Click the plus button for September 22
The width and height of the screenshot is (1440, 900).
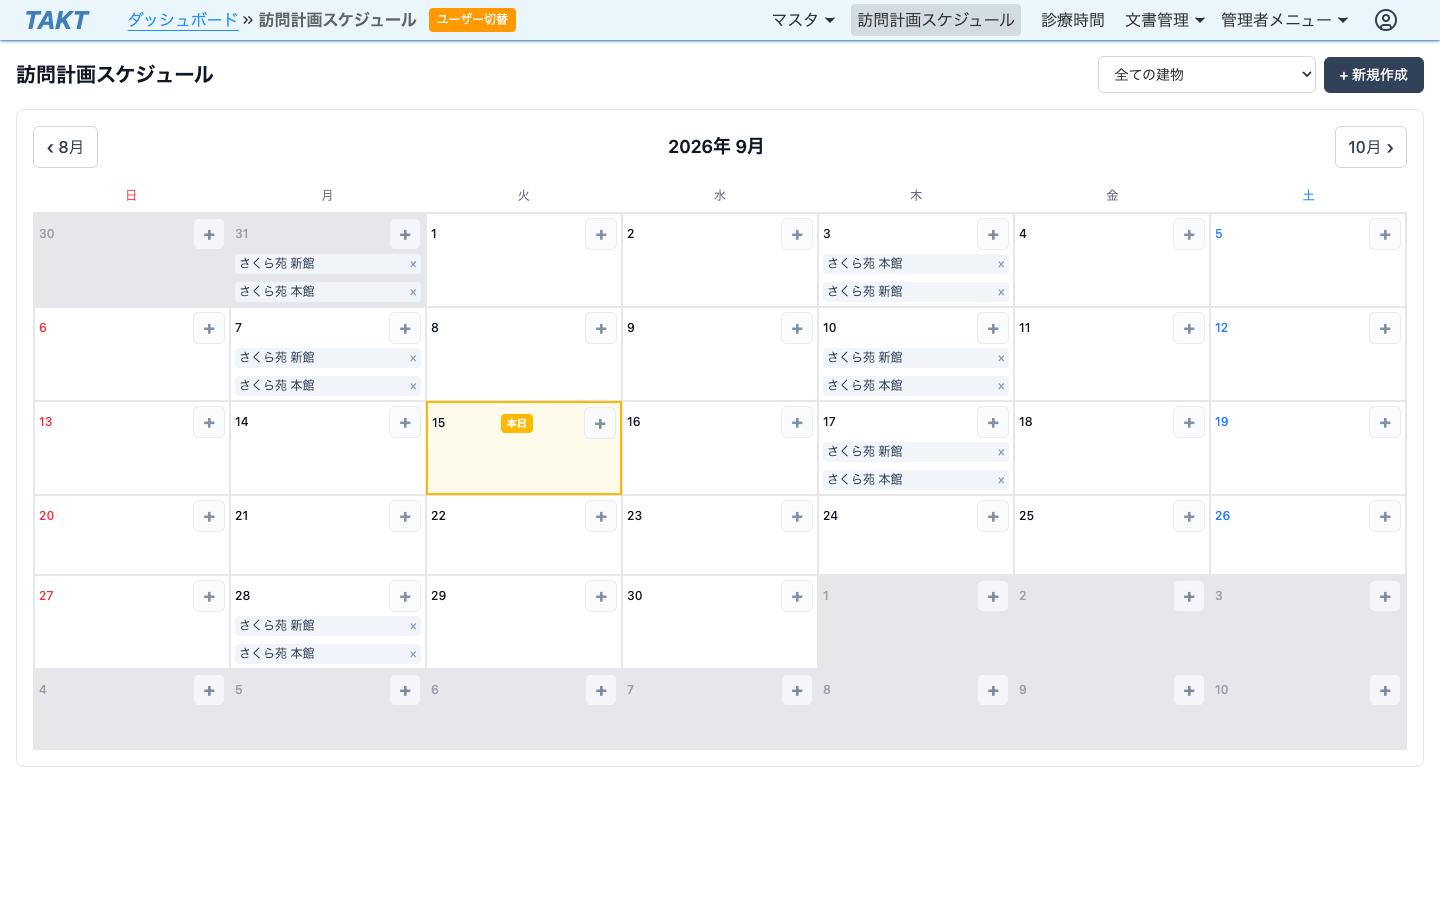pyautogui.click(x=601, y=516)
